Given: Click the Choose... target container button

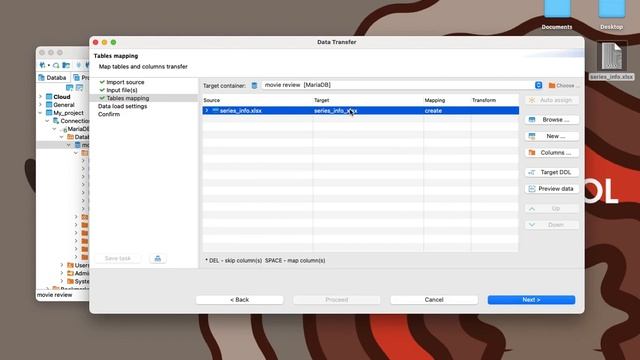Looking at the screenshot, I should click(x=564, y=85).
